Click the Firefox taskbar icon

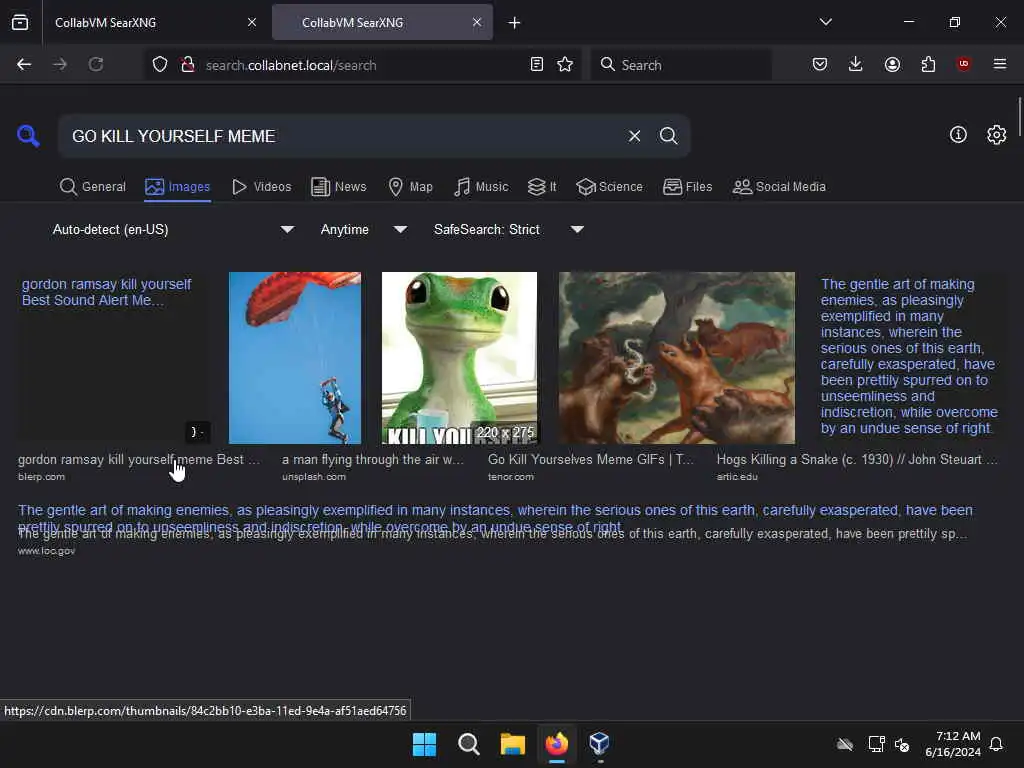tap(556, 744)
